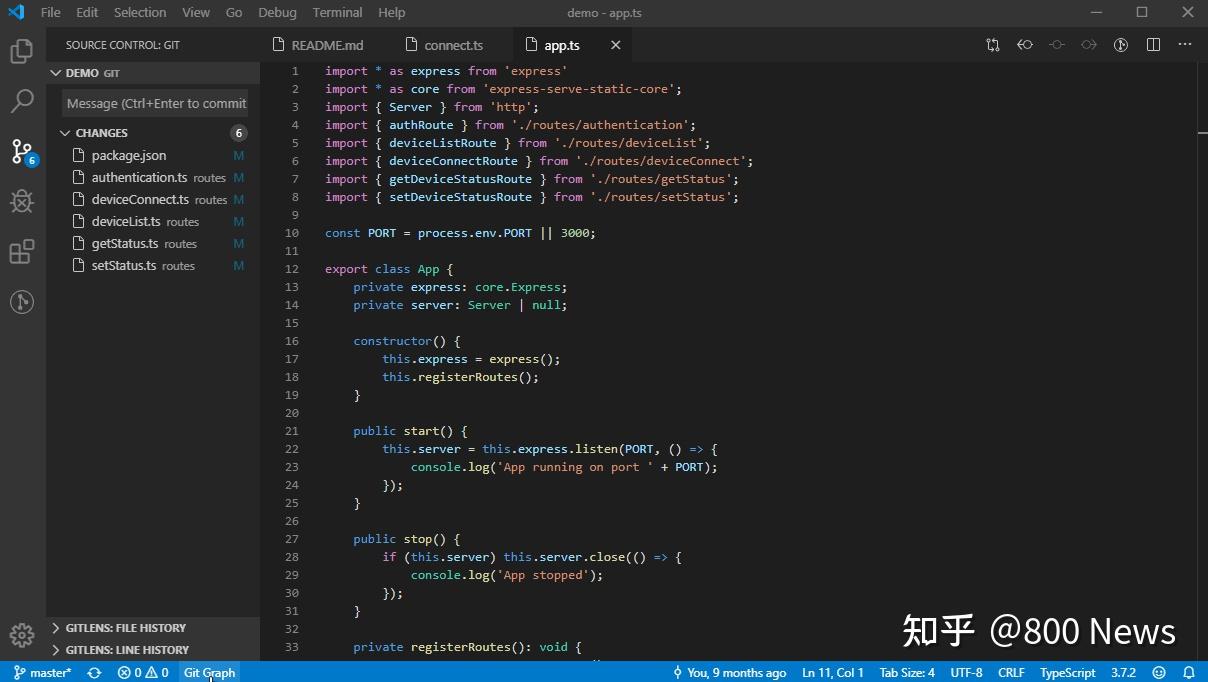
Task: Switch to the connect.ts tab
Action: (x=453, y=45)
